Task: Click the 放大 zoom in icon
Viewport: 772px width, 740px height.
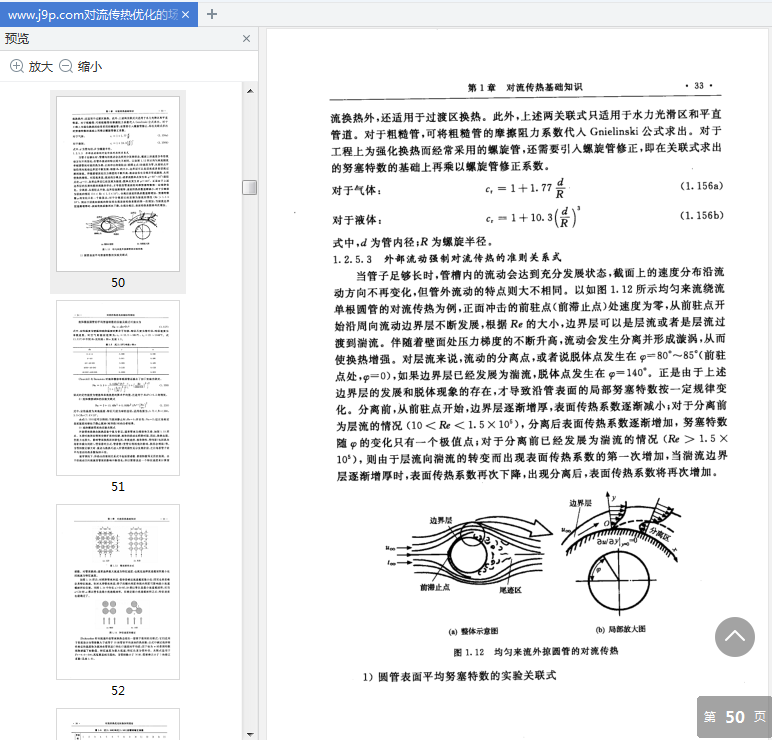Action: click(x=17, y=66)
